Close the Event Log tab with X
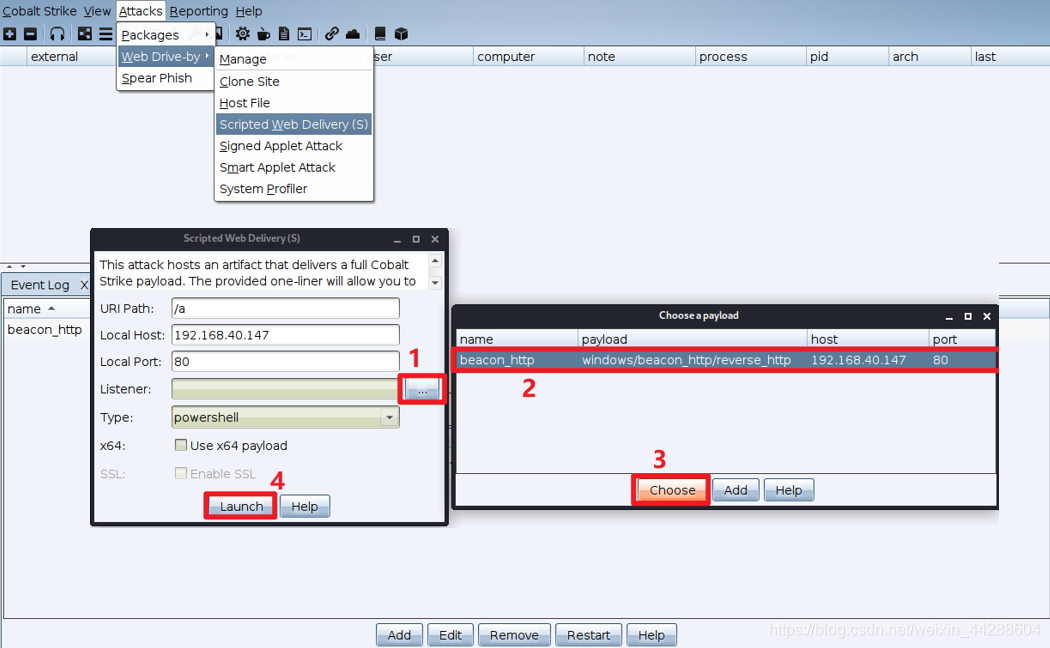 coord(84,285)
